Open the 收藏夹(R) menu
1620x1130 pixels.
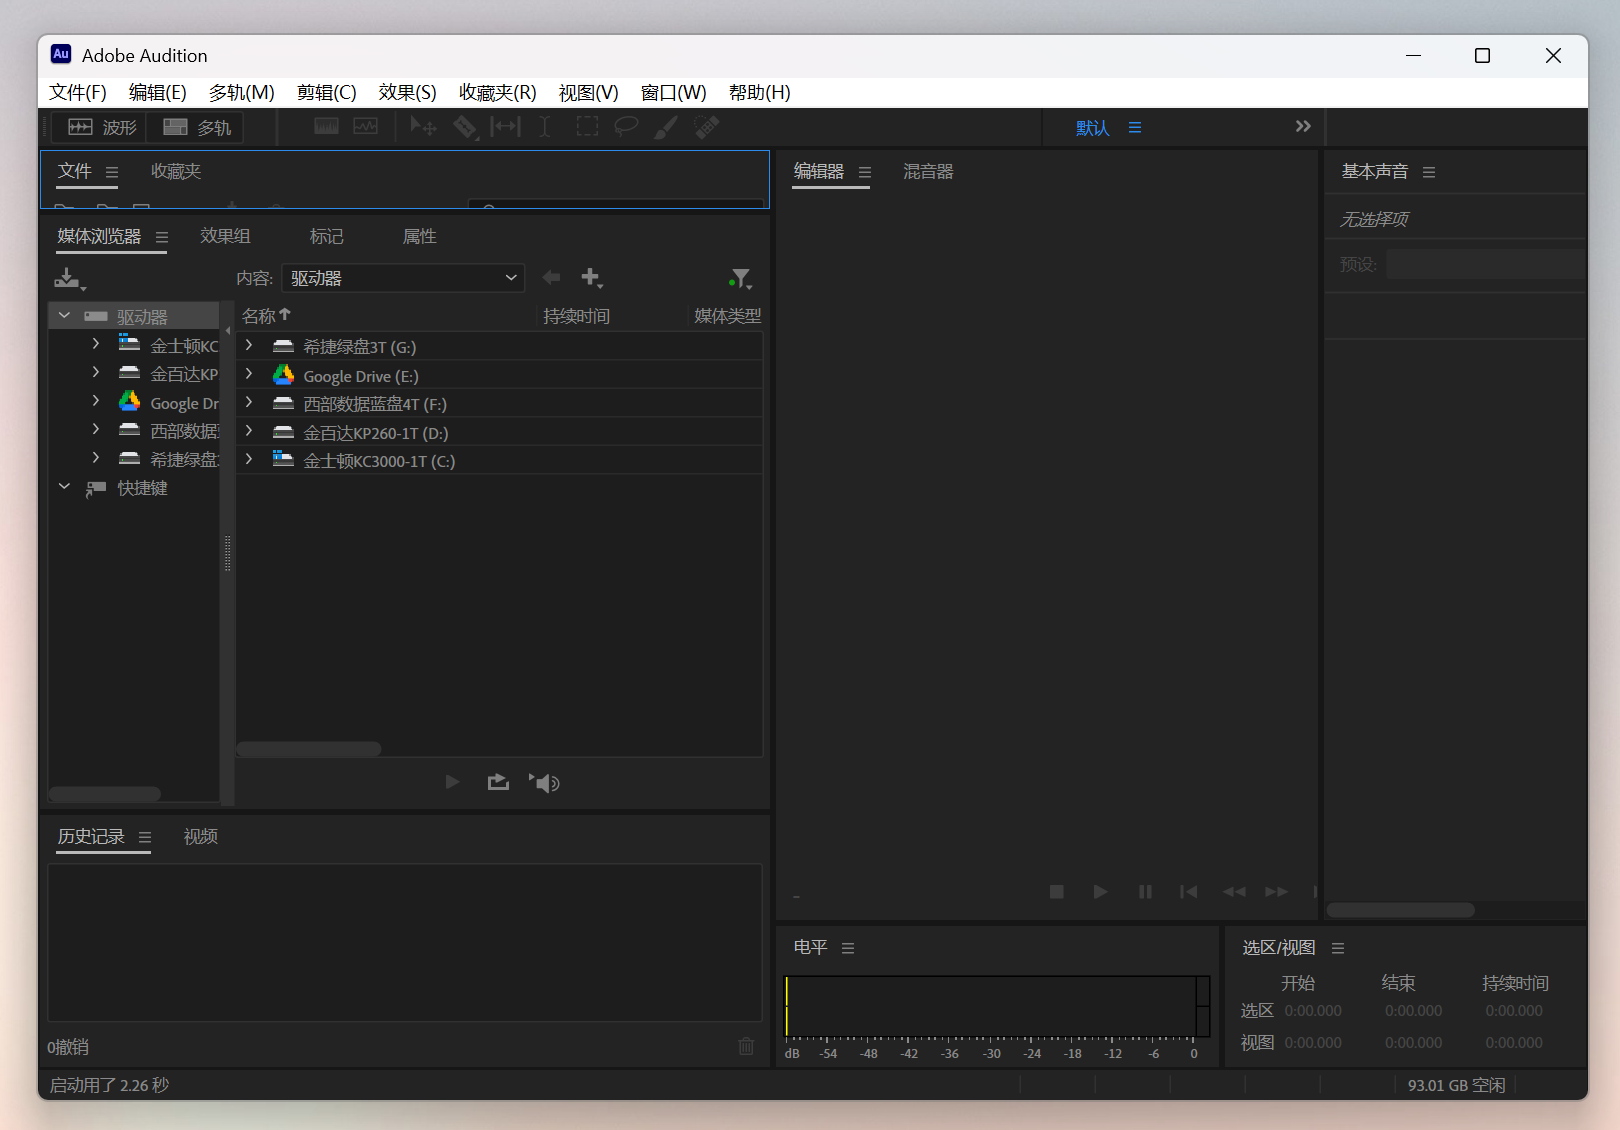click(x=498, y=92)
